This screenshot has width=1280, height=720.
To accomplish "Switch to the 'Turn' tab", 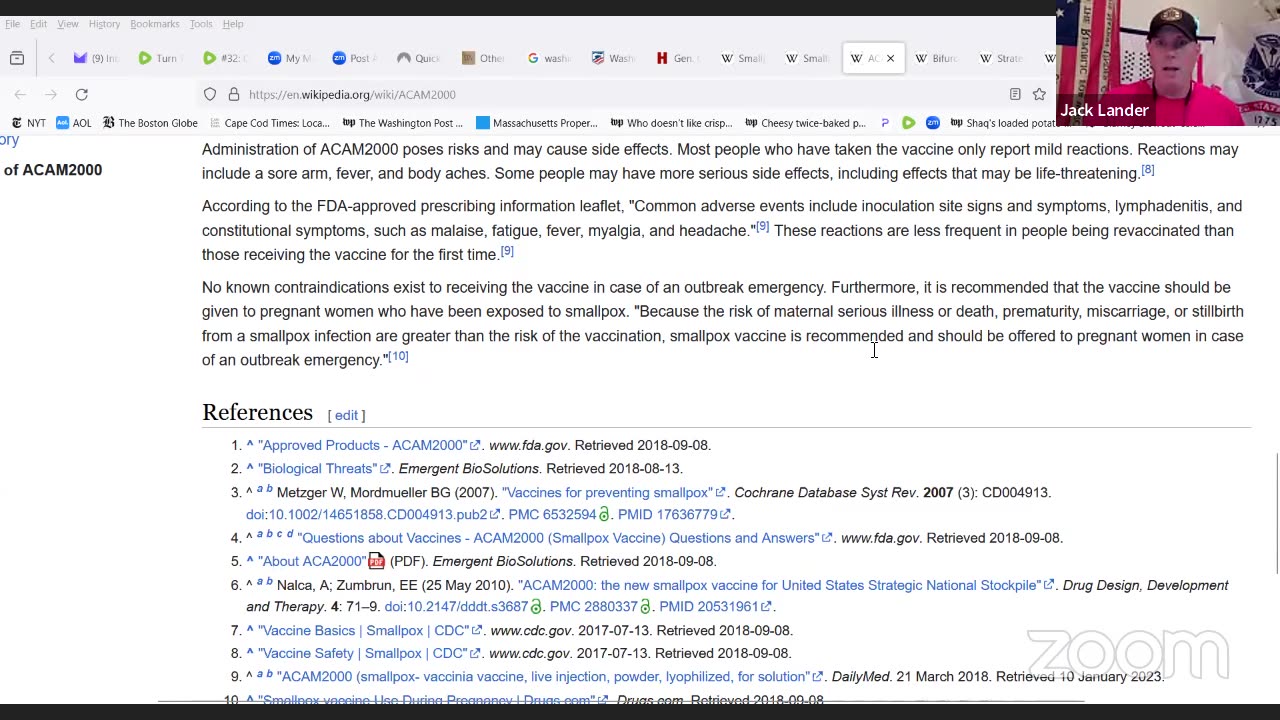I will pos(159,58).
